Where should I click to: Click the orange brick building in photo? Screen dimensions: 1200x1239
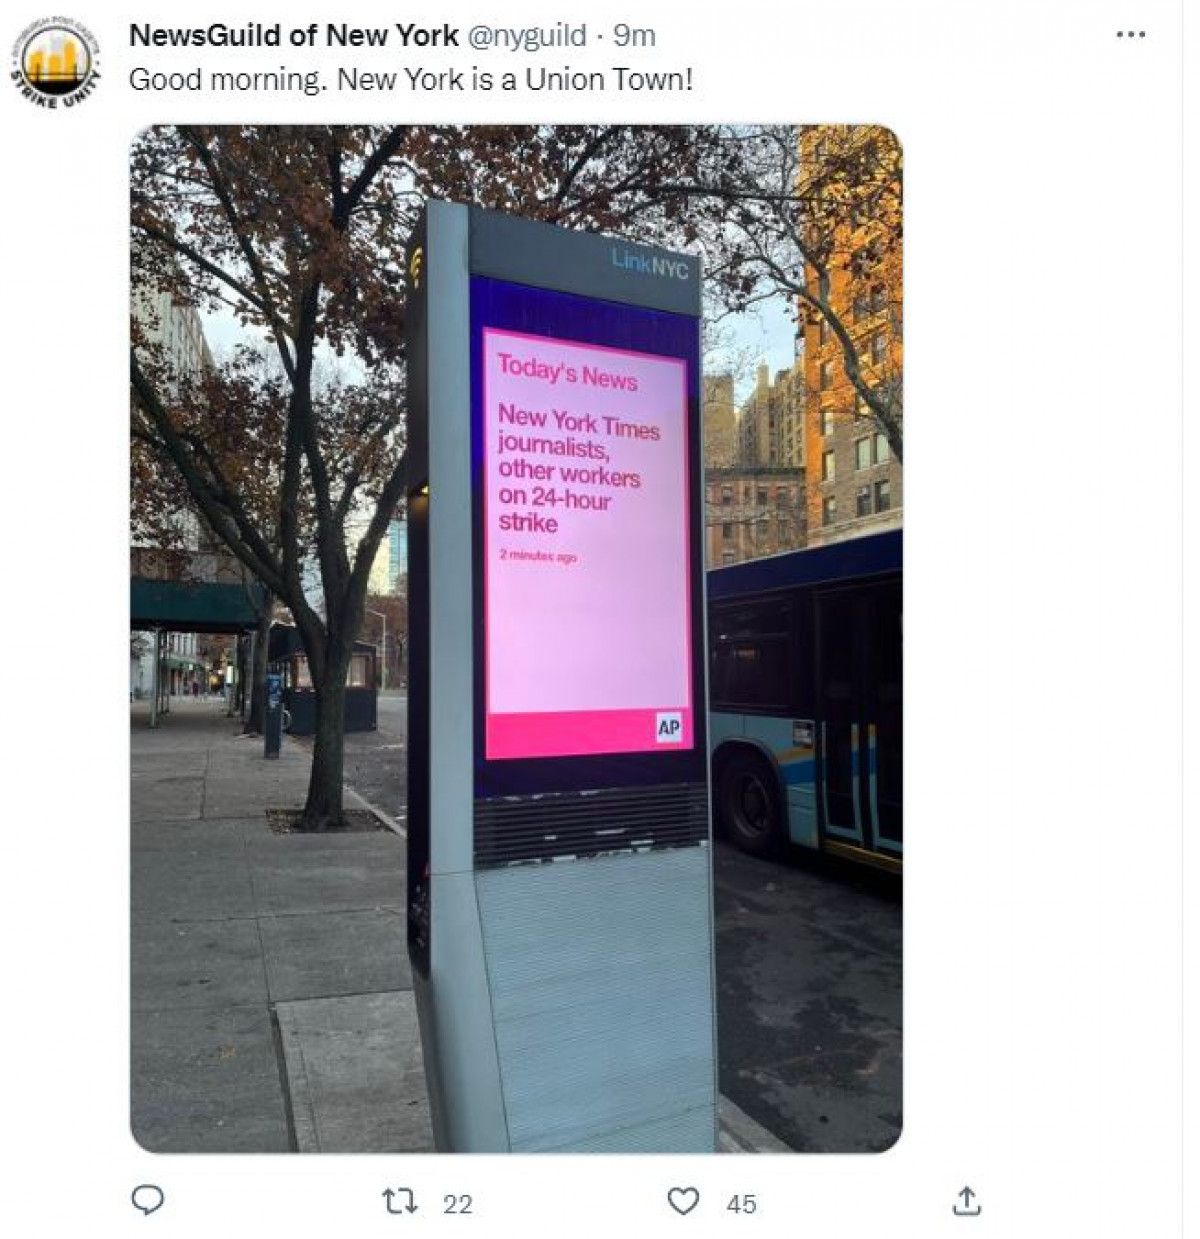(x=852, y=330)
